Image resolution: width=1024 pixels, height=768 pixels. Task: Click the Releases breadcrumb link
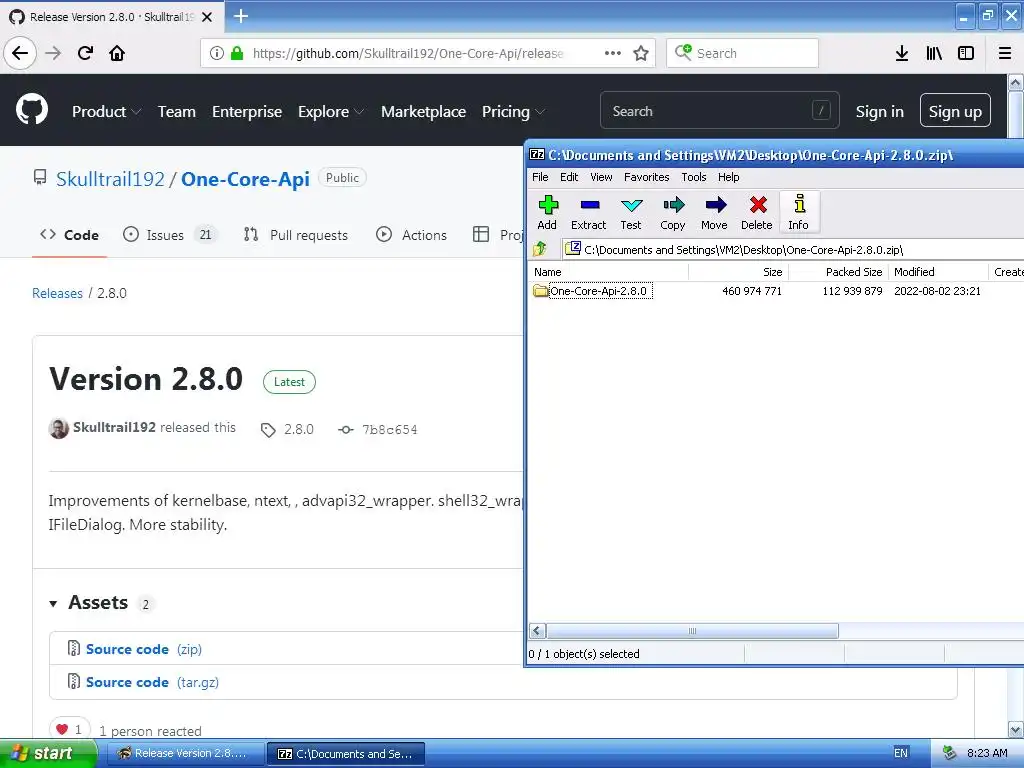coord(57,293)
